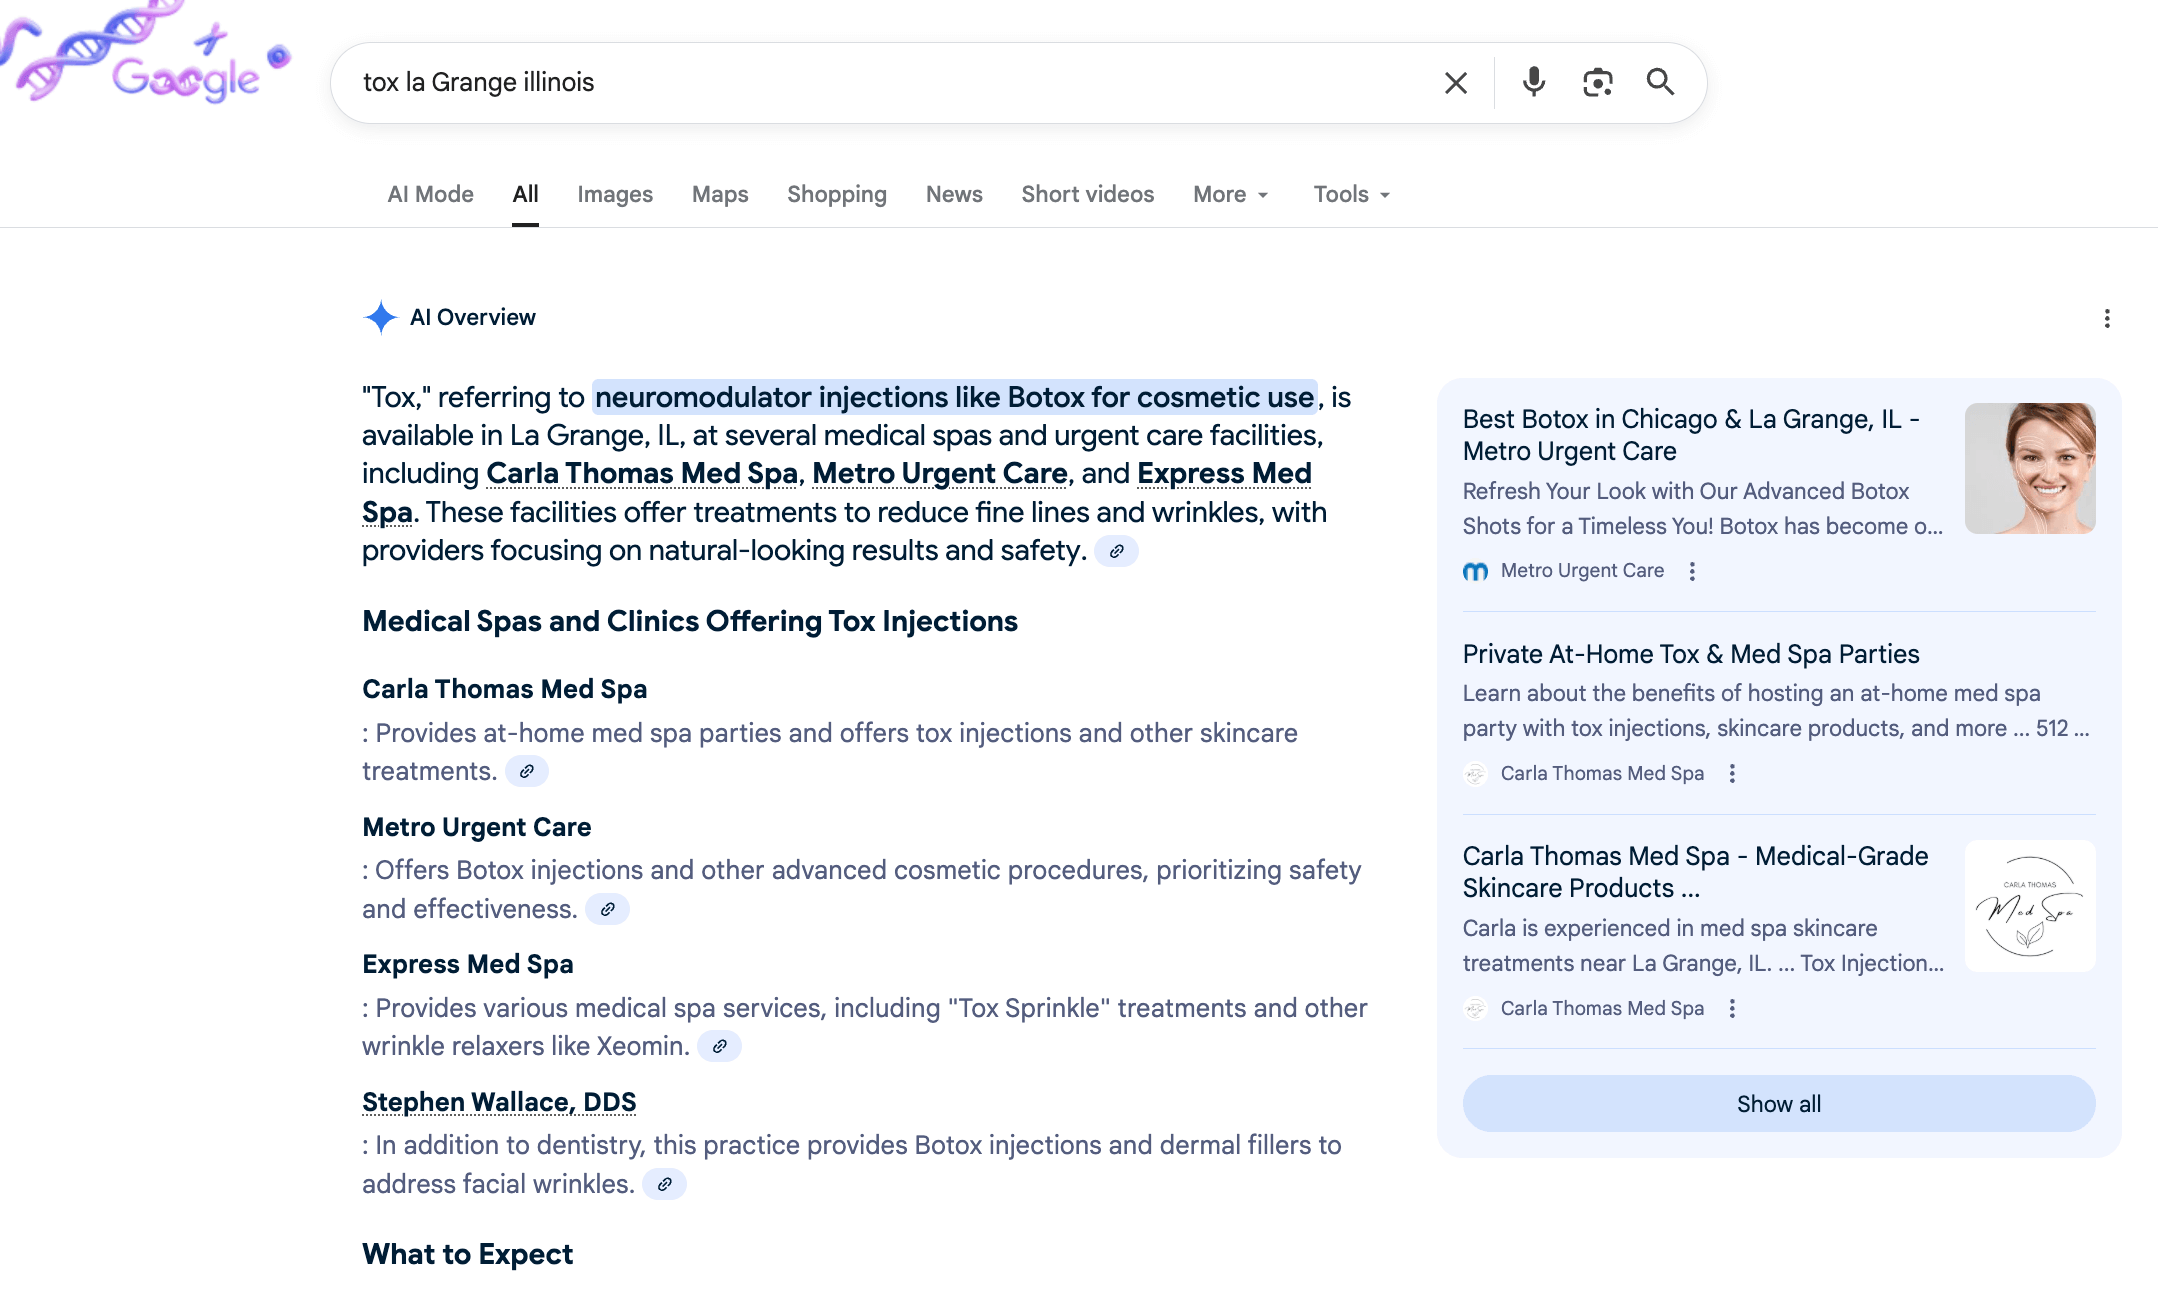Open Best Botox in Chicago & La Grange result
Screen dimensions: 2158x1298
pyautogui.click(x=1691, y=435)
